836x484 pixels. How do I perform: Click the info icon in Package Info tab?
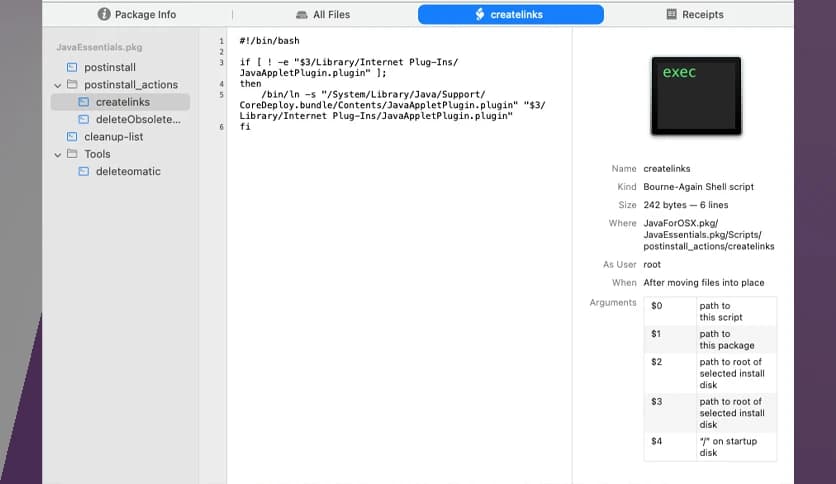(104, 14)
